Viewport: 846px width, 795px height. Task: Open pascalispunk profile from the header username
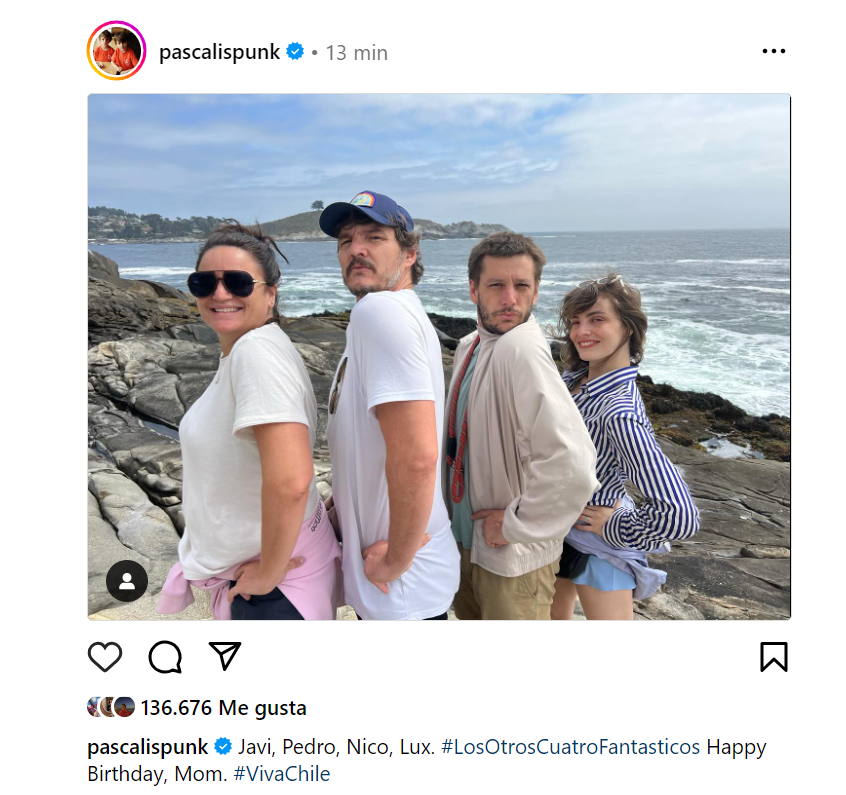[x=220, y=52]
